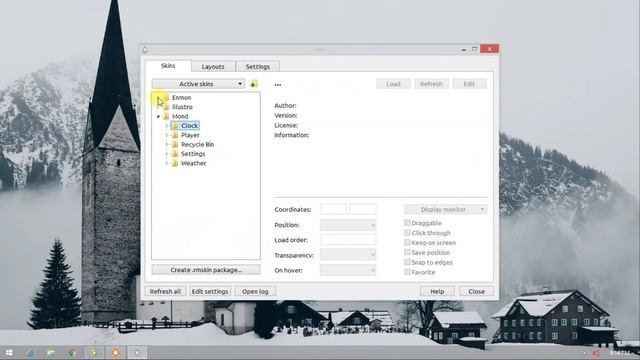Click the Load button
This screenshot has height=360, width=640.
(x=393, y=84)
